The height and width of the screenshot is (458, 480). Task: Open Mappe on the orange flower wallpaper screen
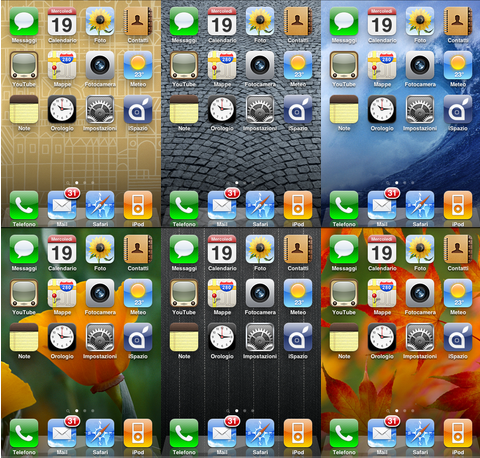pyautogui.click(x=62, y=293)
